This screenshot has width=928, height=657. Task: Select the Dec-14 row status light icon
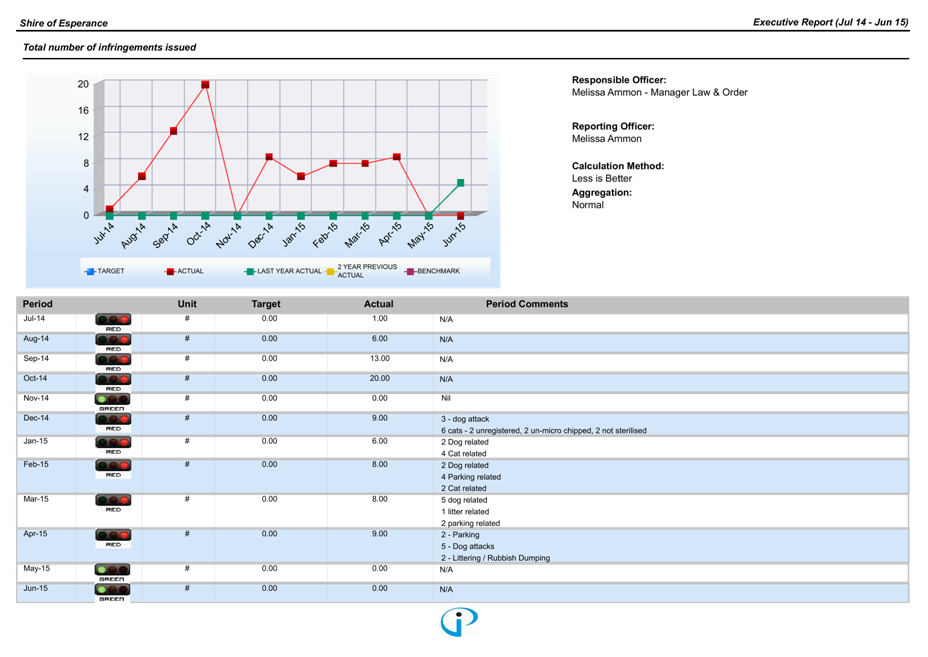point(113,419)
